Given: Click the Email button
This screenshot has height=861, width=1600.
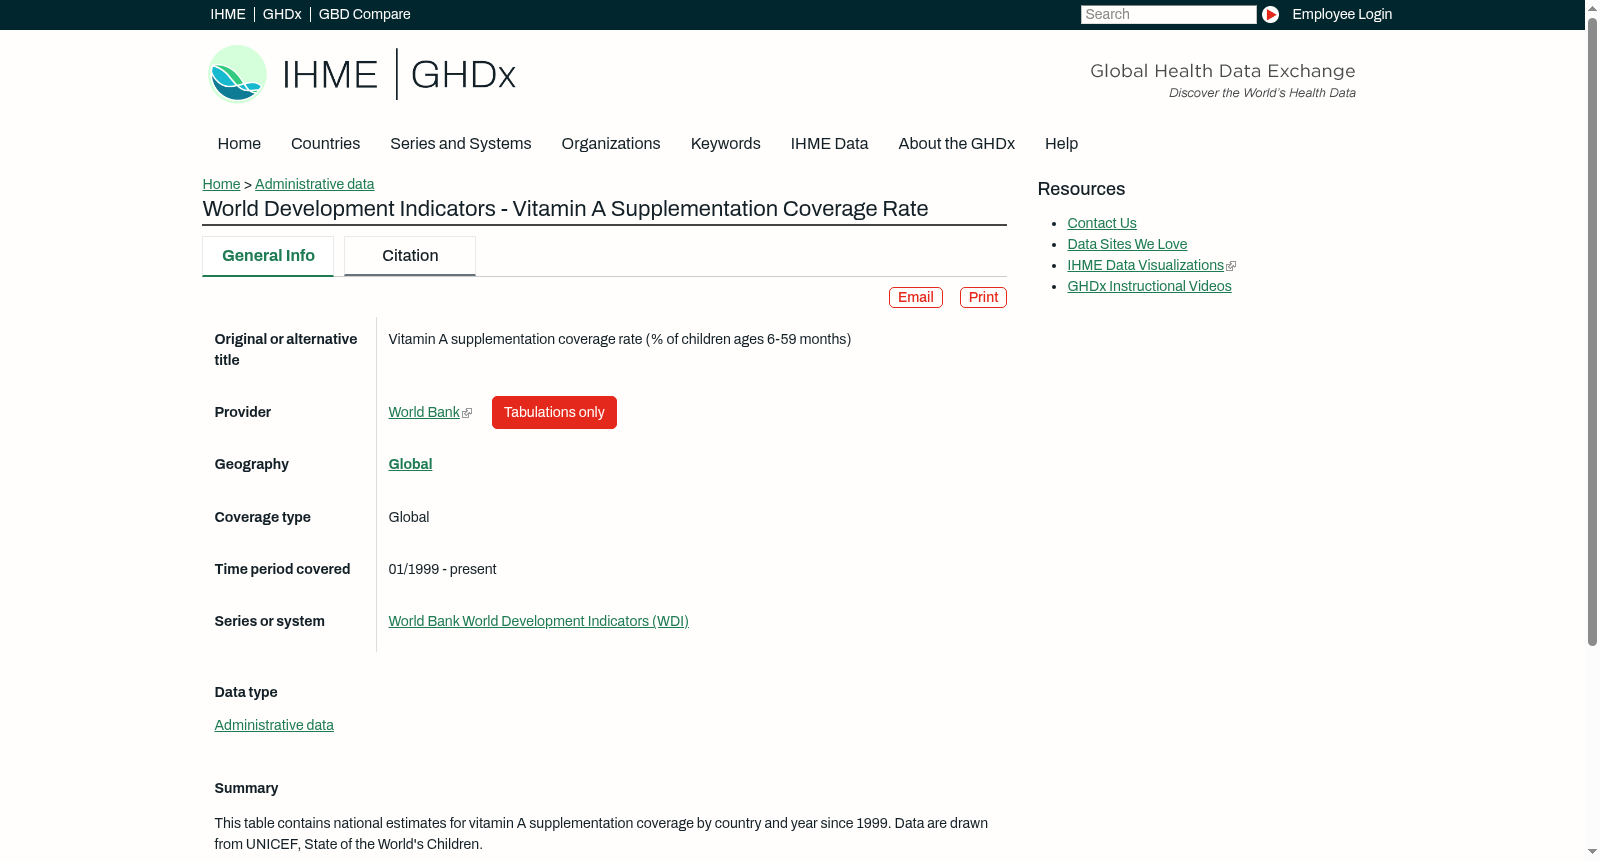Looking at the screenshot, I should pyautogui.click(x=916, y=297).
